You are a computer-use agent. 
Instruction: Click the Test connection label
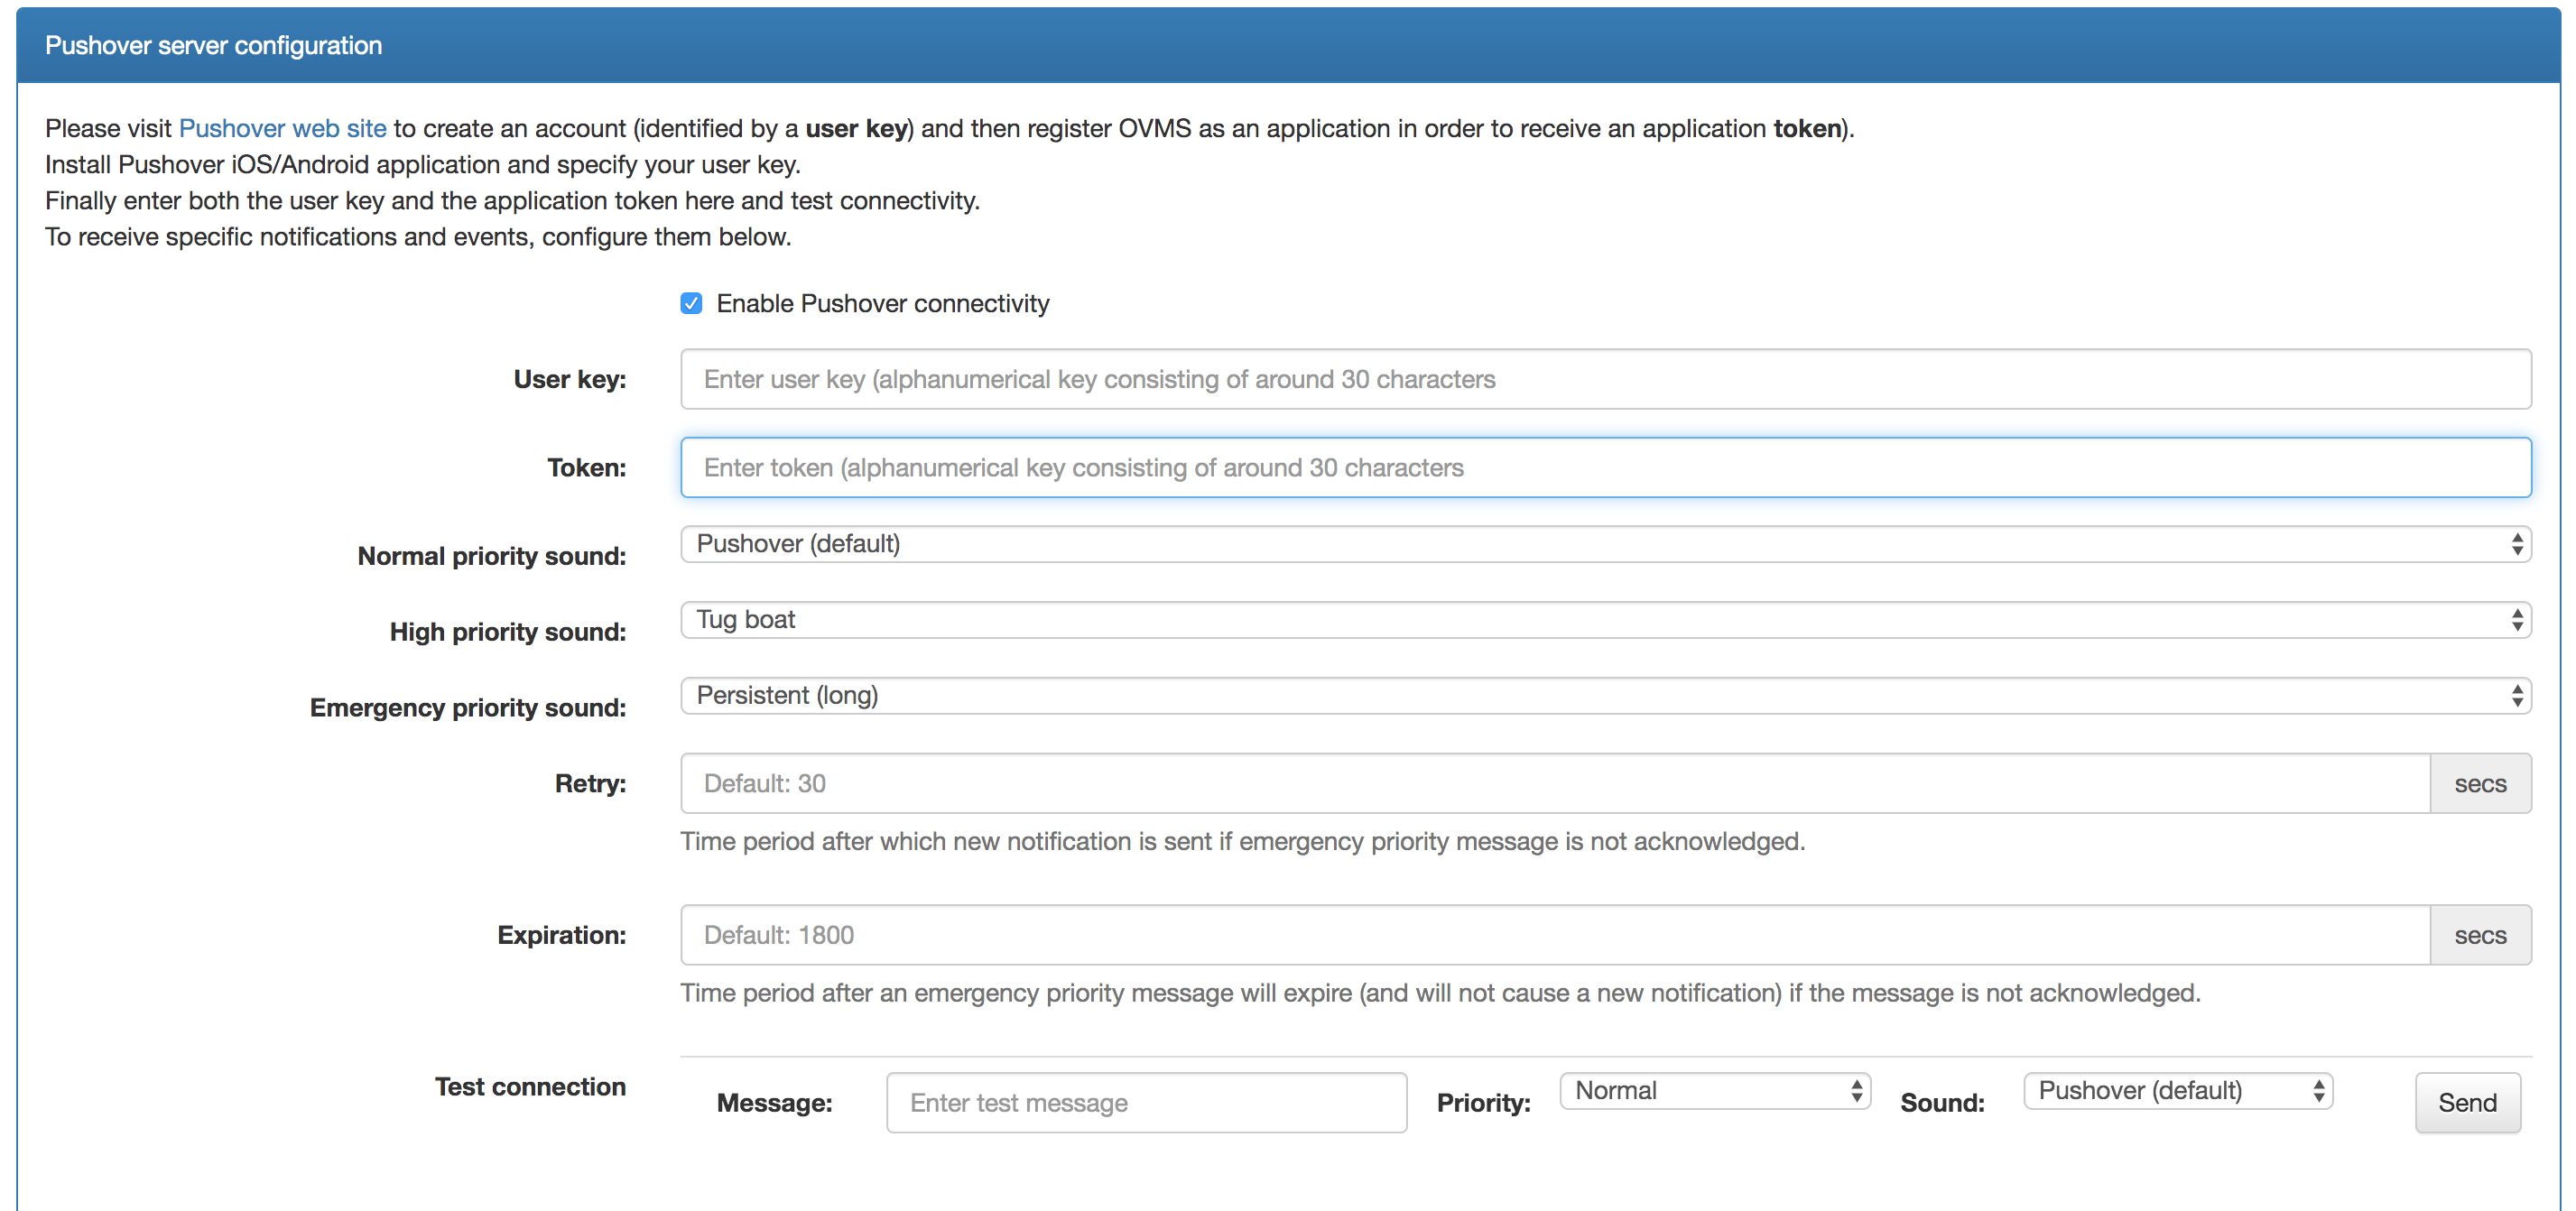pos(530,1087)
